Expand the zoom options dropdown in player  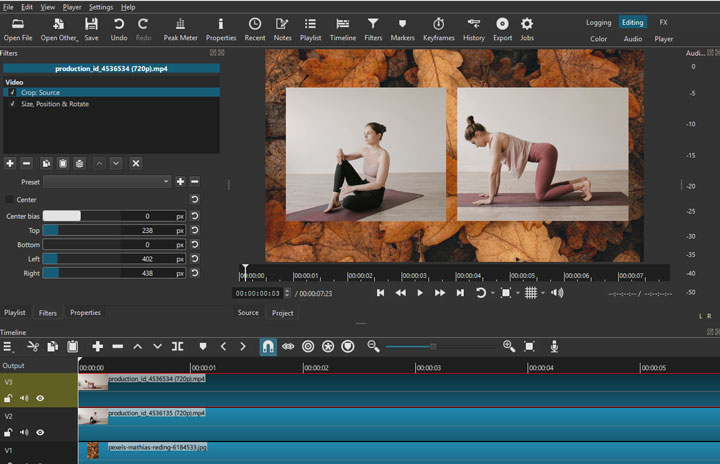click(x=517, y=293)
